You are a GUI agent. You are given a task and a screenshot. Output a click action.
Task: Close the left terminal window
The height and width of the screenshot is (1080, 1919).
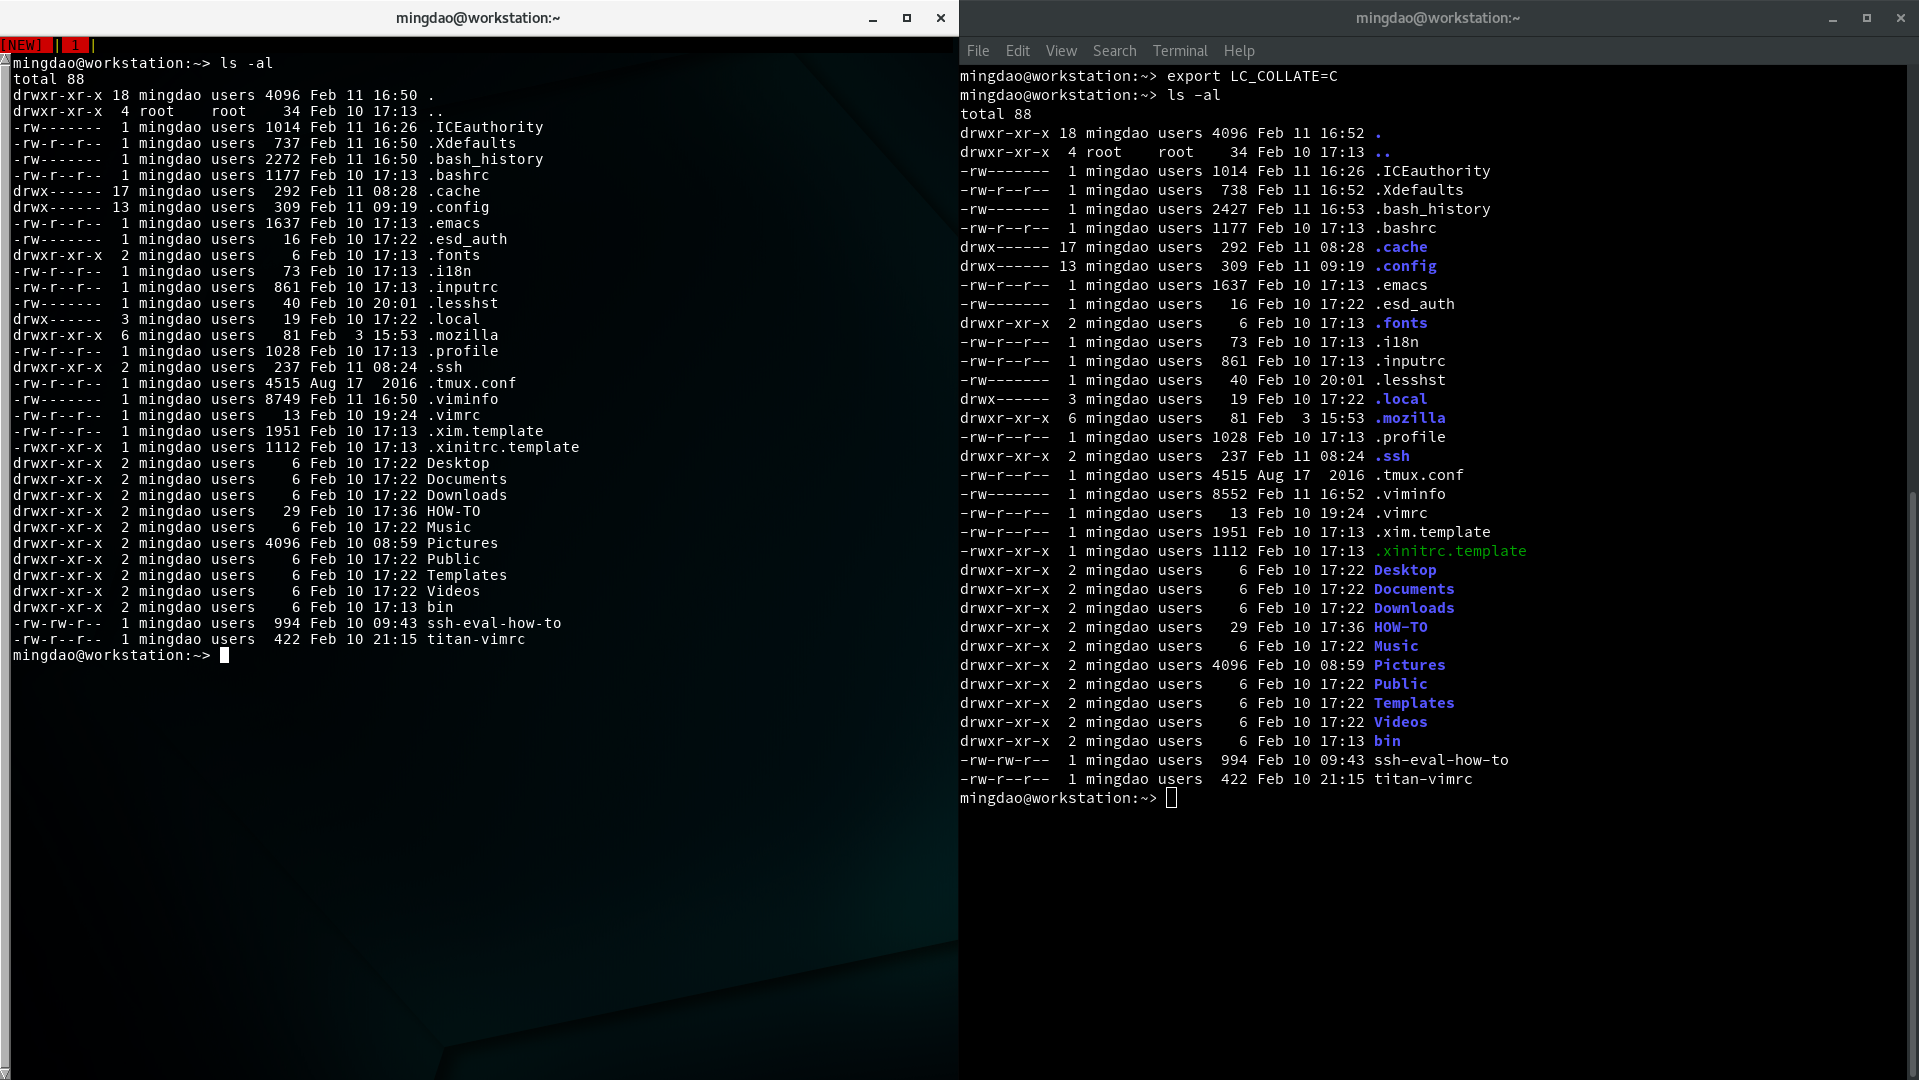tap(941, 18)
